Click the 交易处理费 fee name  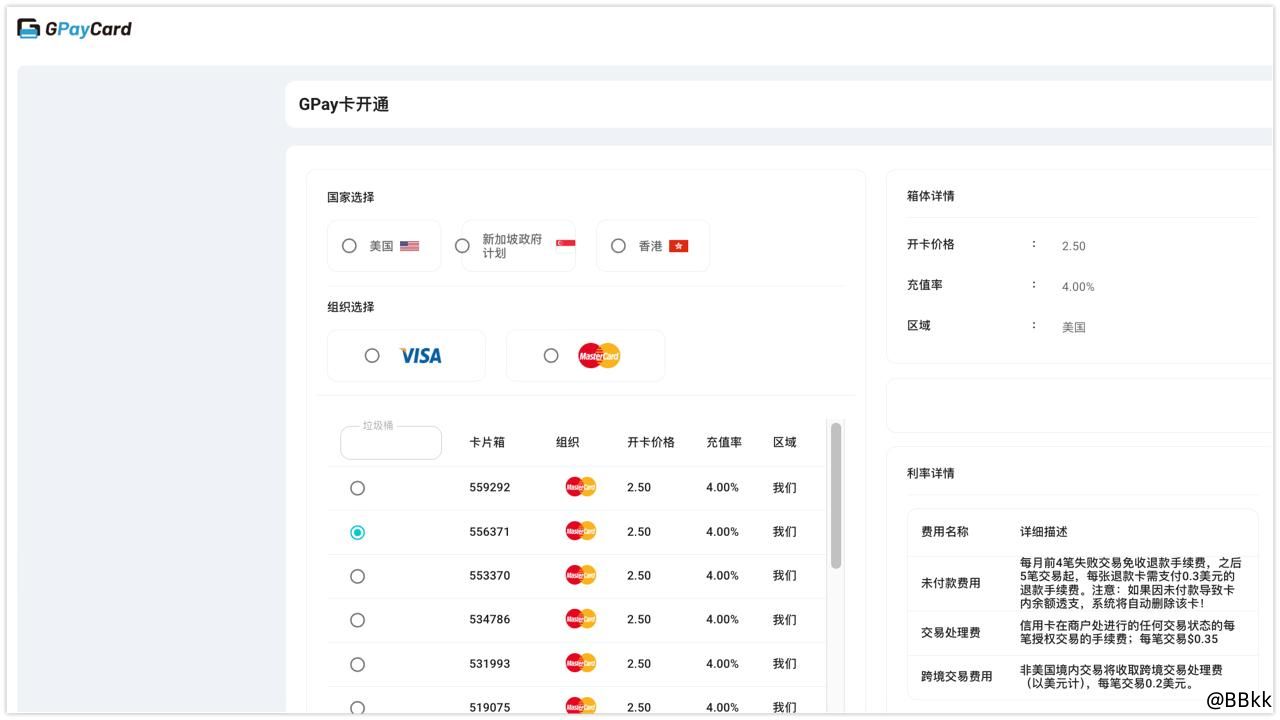951,633
